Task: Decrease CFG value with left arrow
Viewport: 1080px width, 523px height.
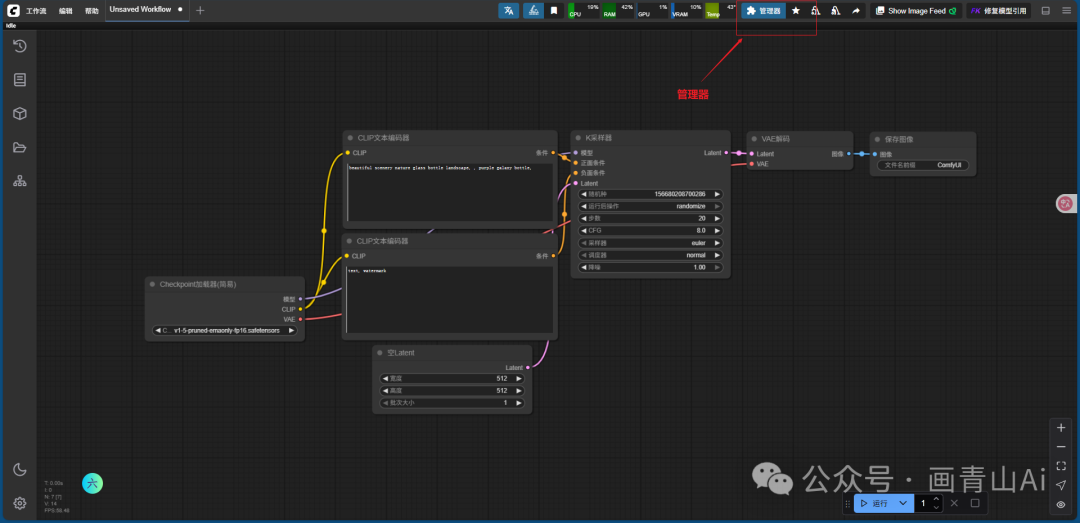Action: point(585,230)
